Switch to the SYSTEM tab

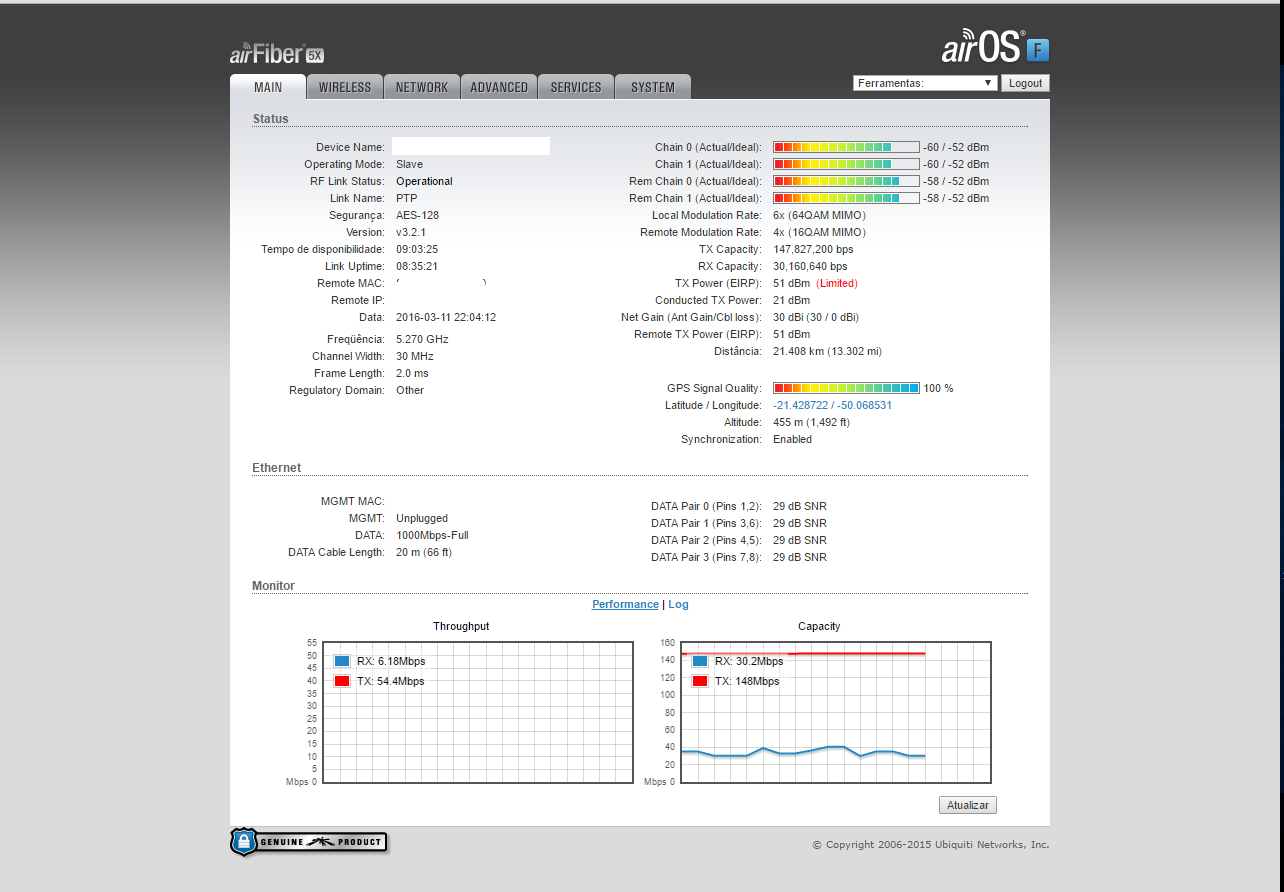coord(653,87)
